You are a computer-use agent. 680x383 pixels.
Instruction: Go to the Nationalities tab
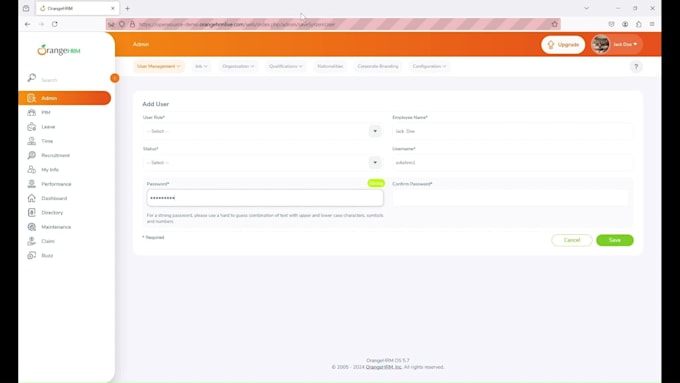330,66
